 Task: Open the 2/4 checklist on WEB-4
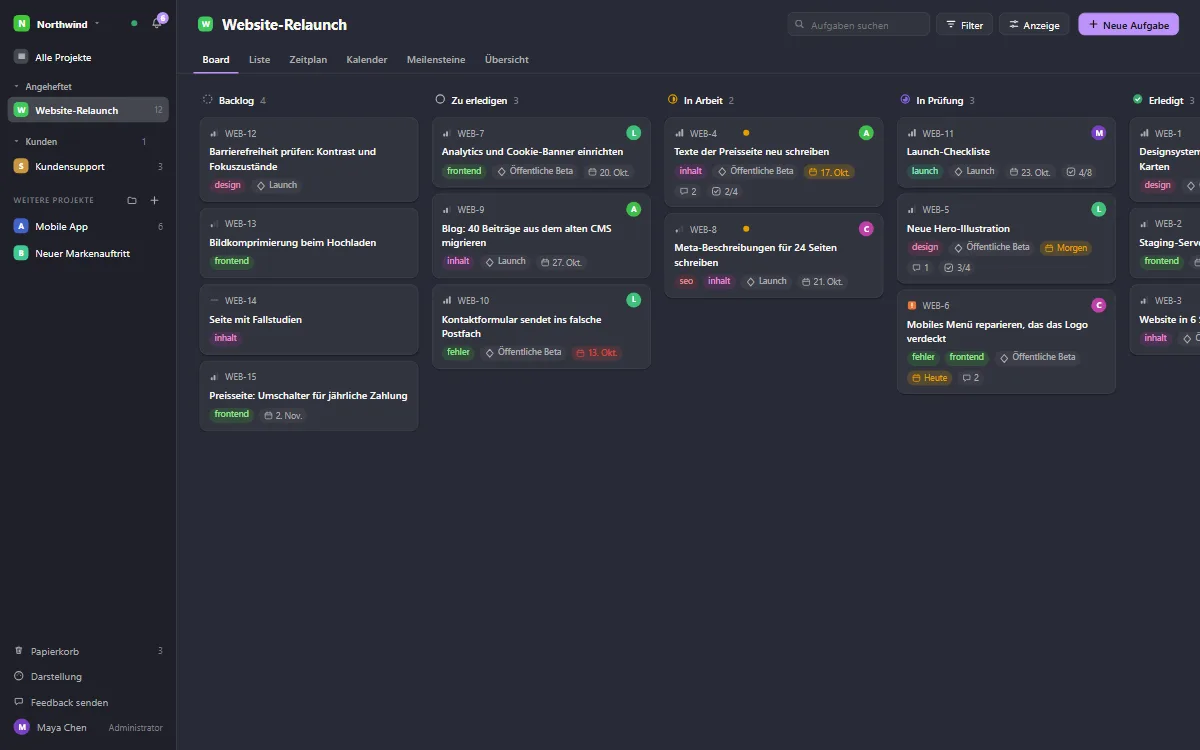click(x=724, y=191)
